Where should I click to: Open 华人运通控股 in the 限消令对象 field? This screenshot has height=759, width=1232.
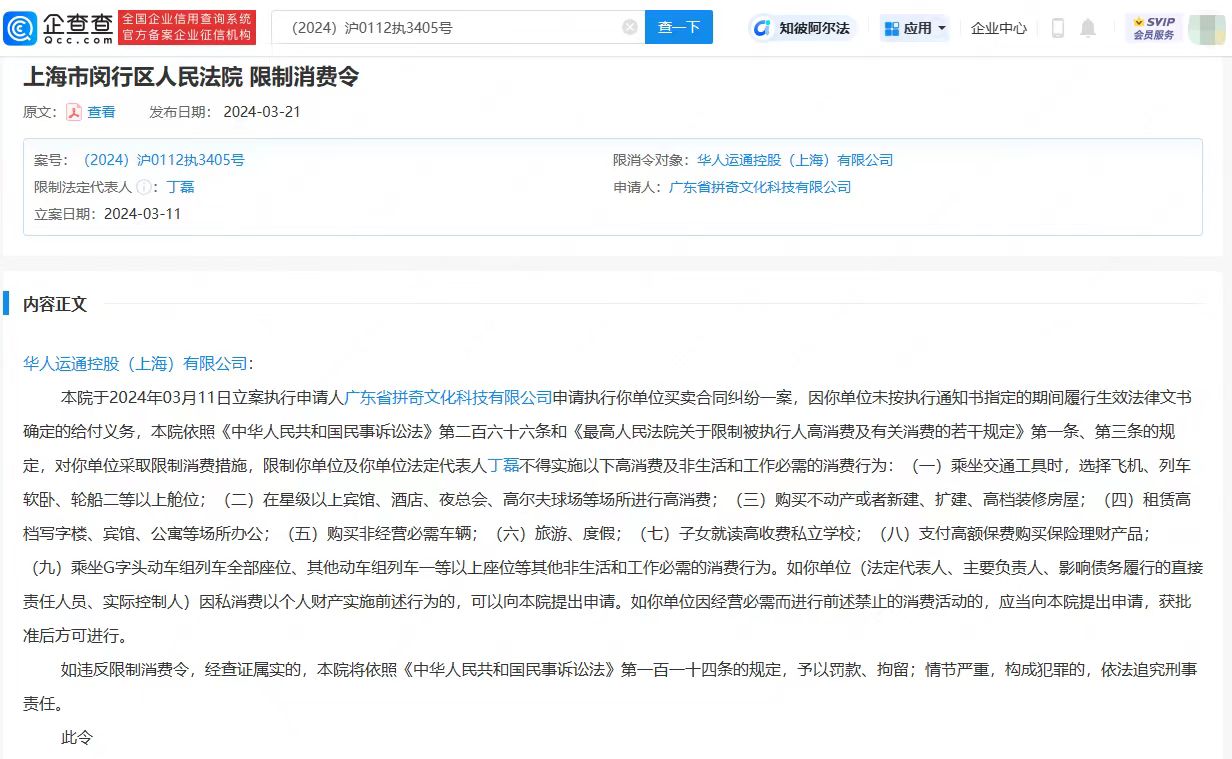coord(795,160)
